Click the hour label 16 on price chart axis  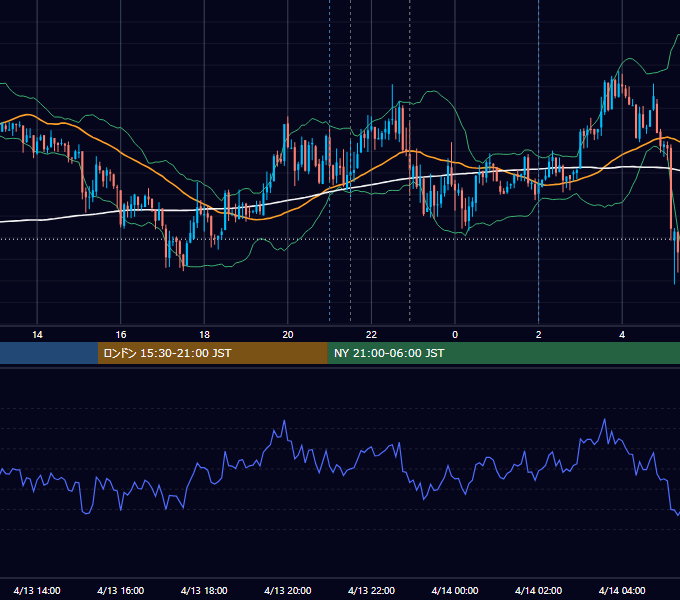coord(121,335)
